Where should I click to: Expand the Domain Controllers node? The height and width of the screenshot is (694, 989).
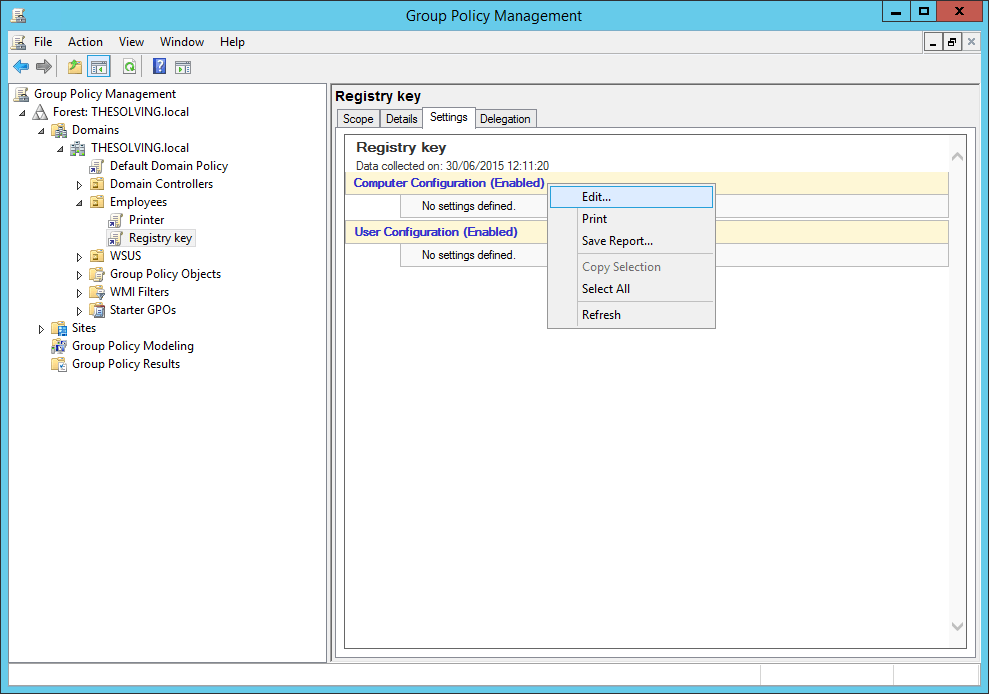[x=79, y=183]
